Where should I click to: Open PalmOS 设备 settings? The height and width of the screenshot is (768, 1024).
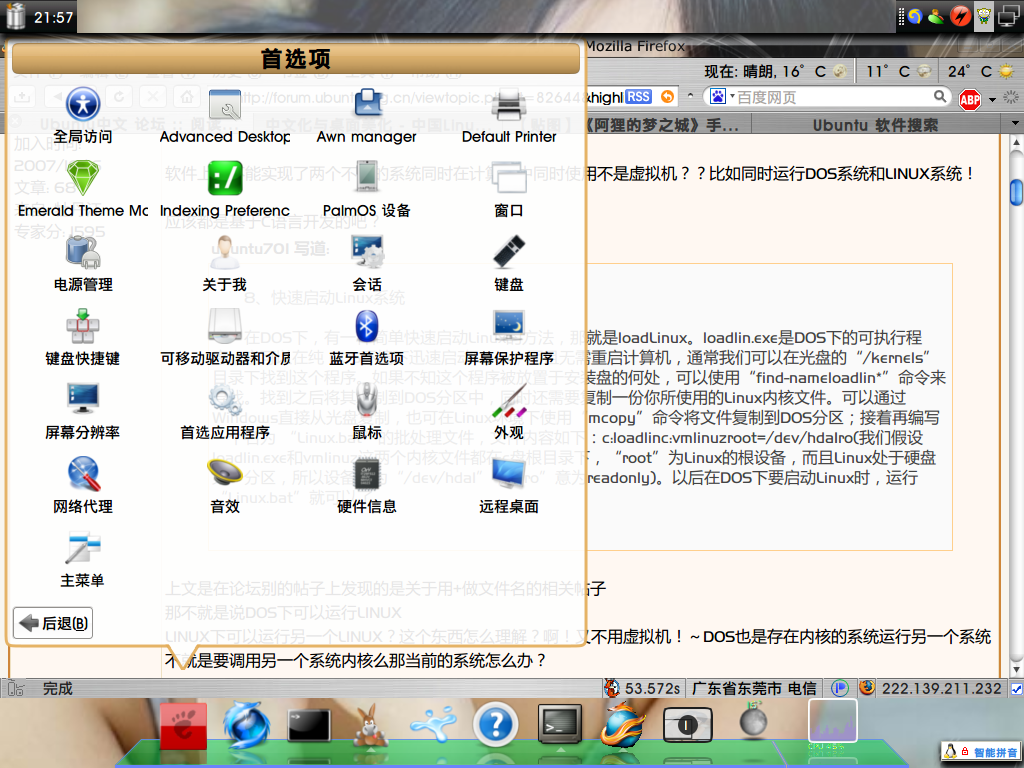point(367,190)
